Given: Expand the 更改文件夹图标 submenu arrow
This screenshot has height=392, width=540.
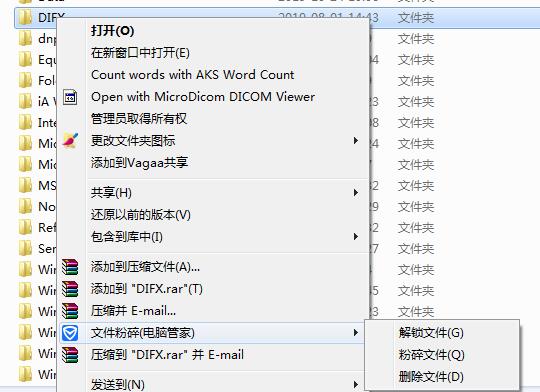Looking at the screenshot, I should coord(356,141).
